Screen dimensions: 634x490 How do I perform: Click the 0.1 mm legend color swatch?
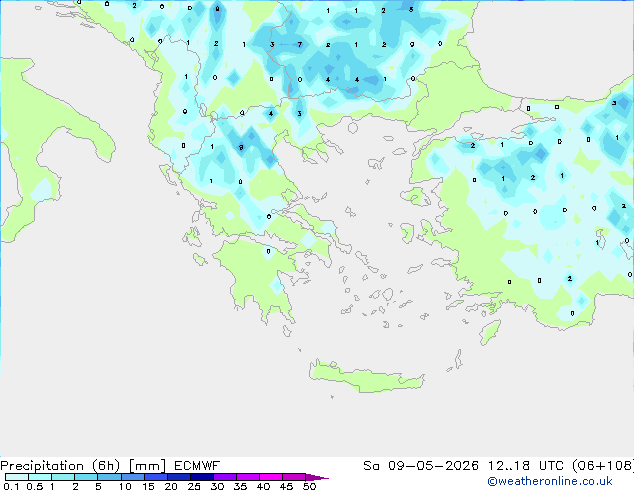pyautogui.click(x=17, y=477)
